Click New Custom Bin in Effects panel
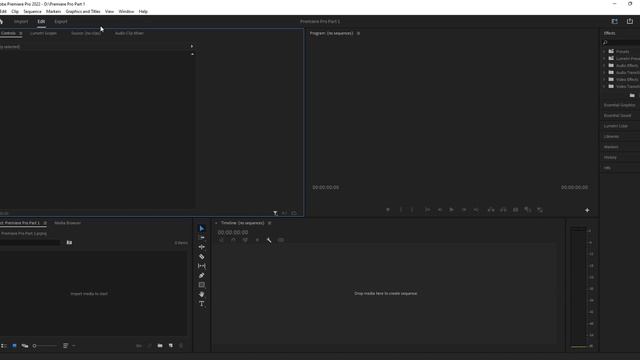 [x=632, y=96]
